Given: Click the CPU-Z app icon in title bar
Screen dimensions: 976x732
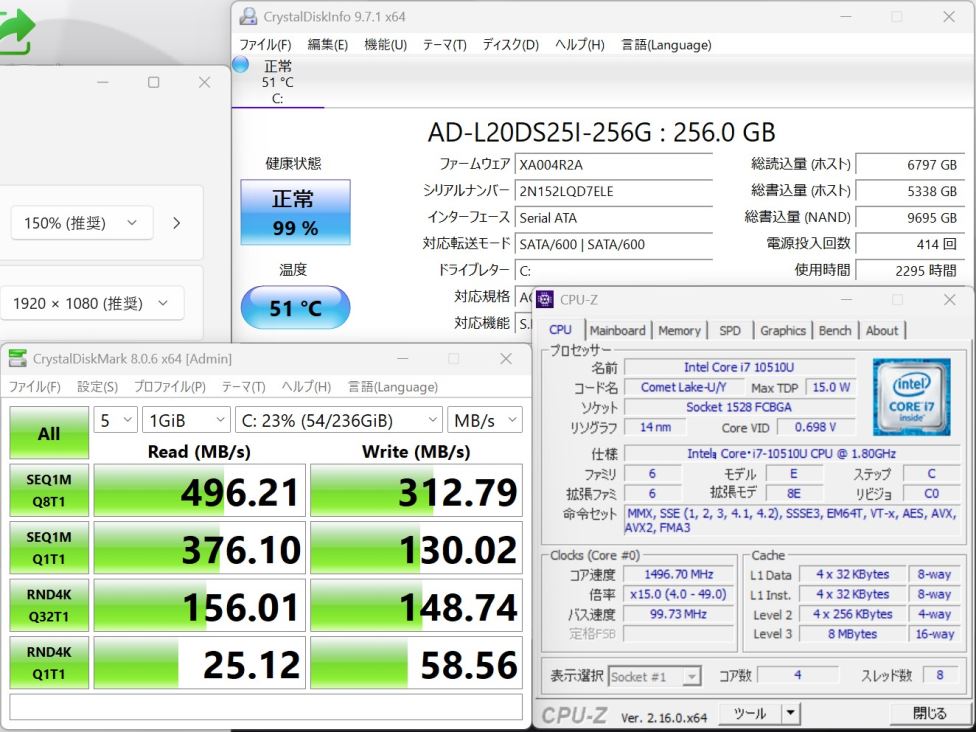Looking at the screenshot, I should pyautogui.click(x=545, y=299).
